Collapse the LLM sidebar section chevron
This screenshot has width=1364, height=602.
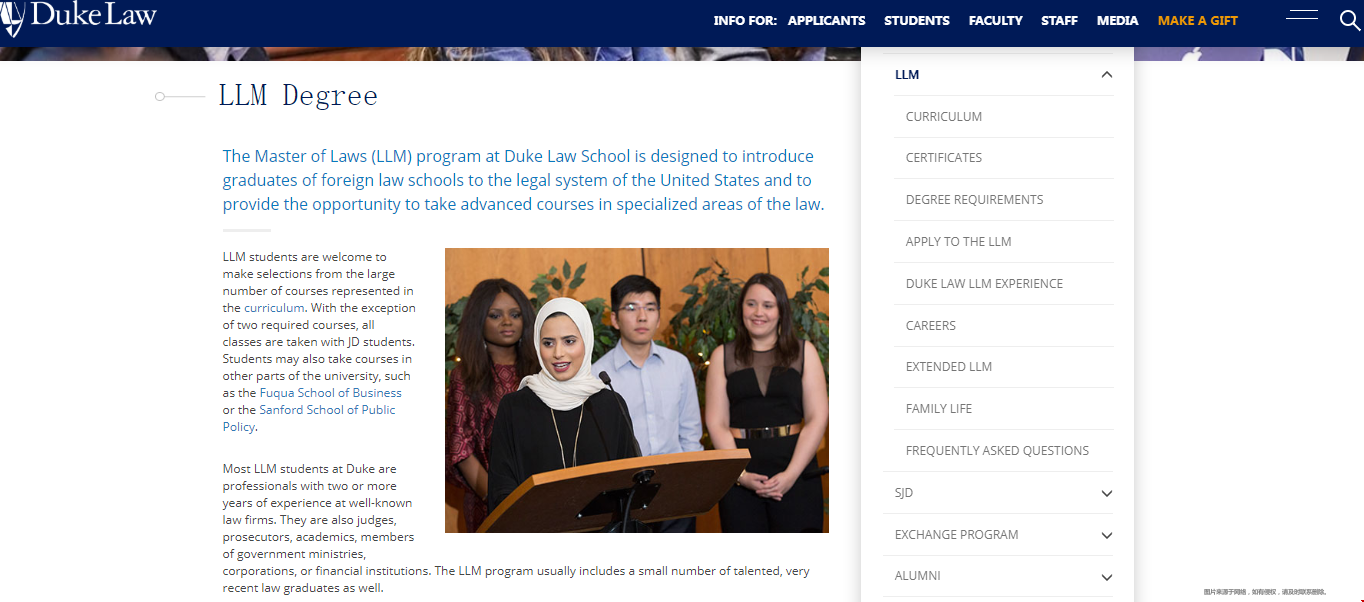tap(1106, 75)
